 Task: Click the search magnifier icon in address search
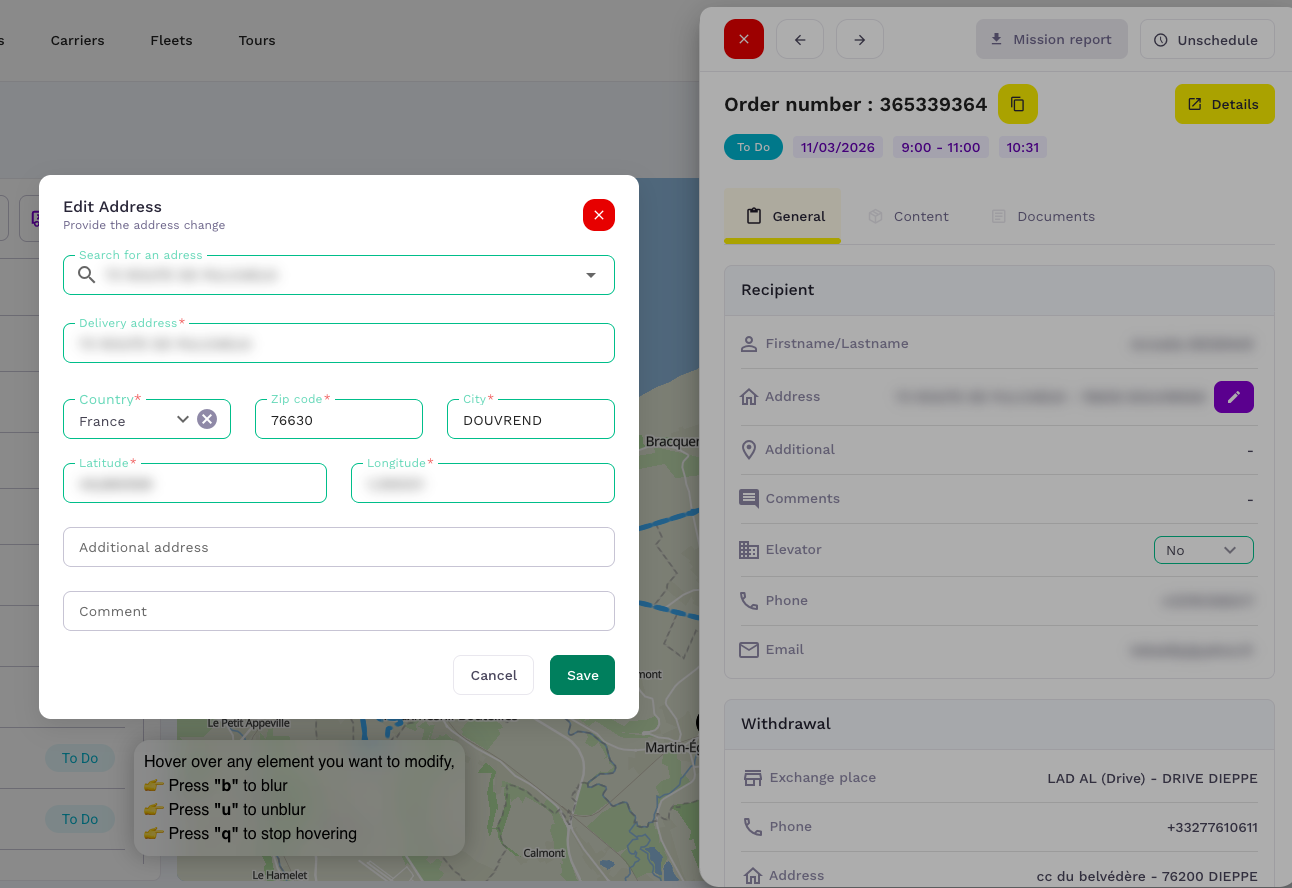(87, 275)
